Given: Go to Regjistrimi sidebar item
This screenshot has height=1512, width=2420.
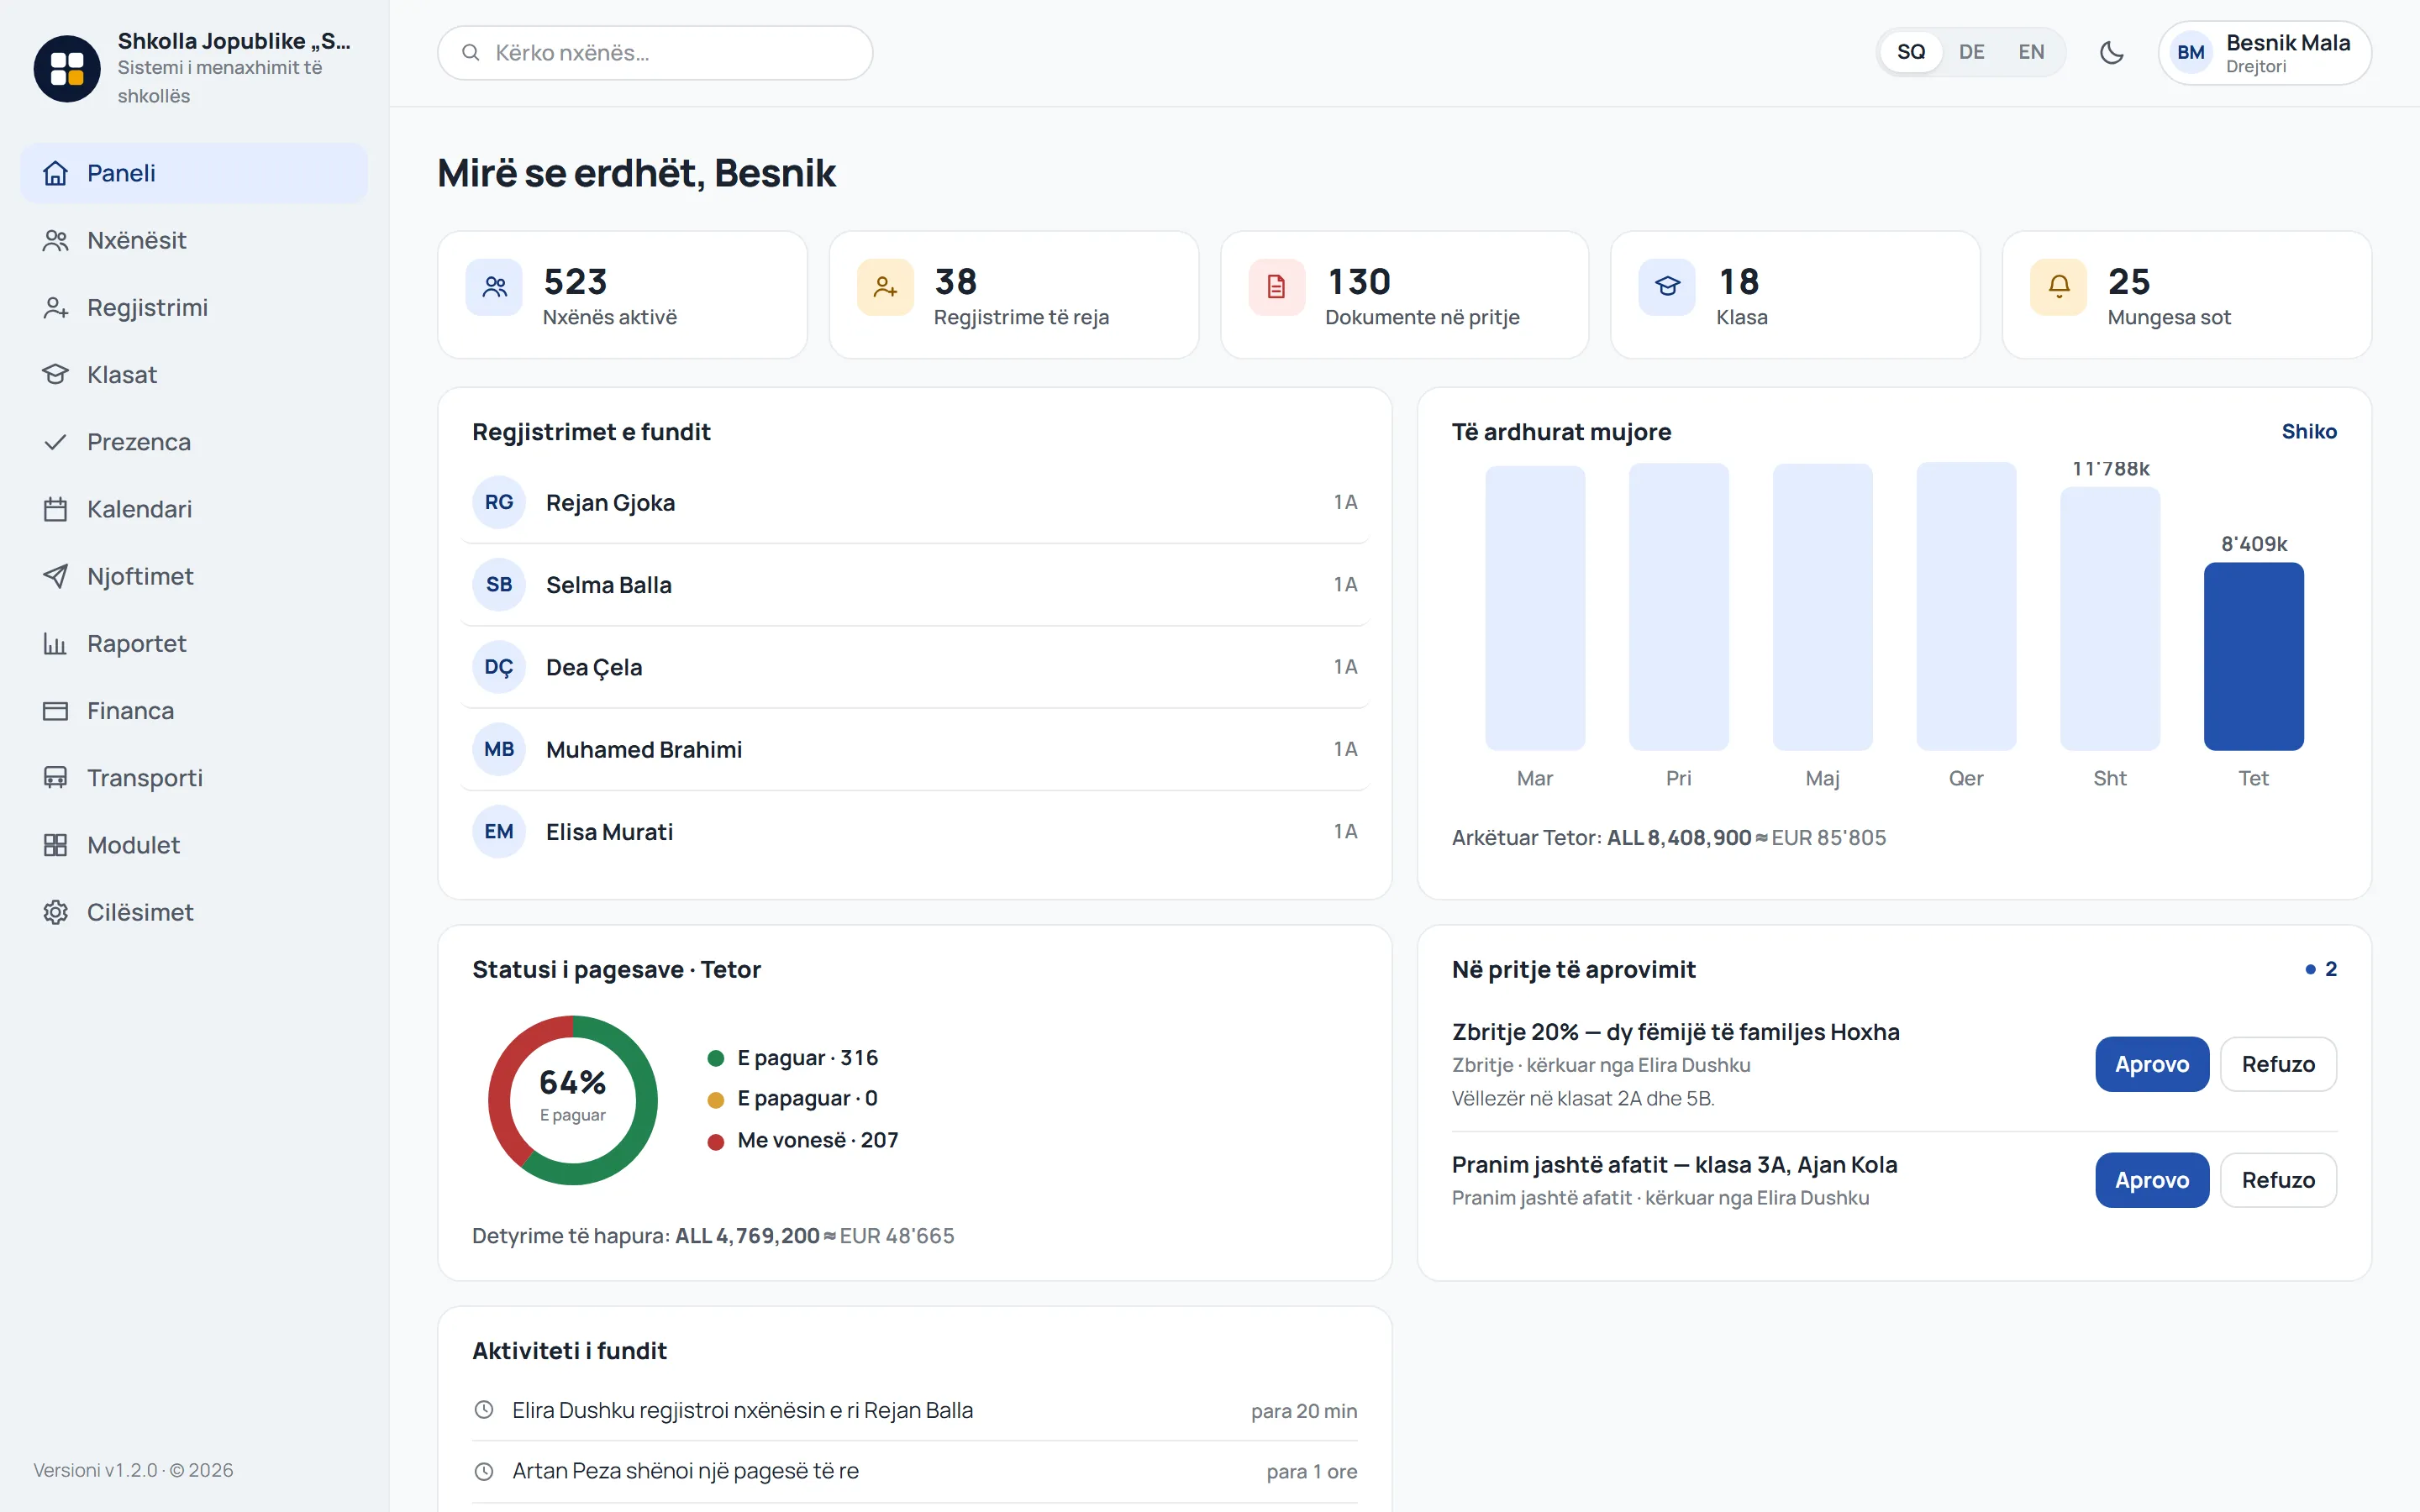Looking at the screenshot, I should [194, 307].
